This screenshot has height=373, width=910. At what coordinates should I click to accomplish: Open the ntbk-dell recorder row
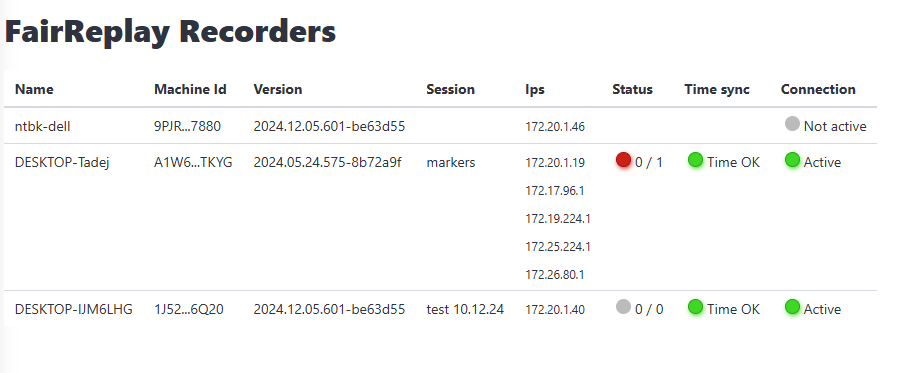coord(440,126)
